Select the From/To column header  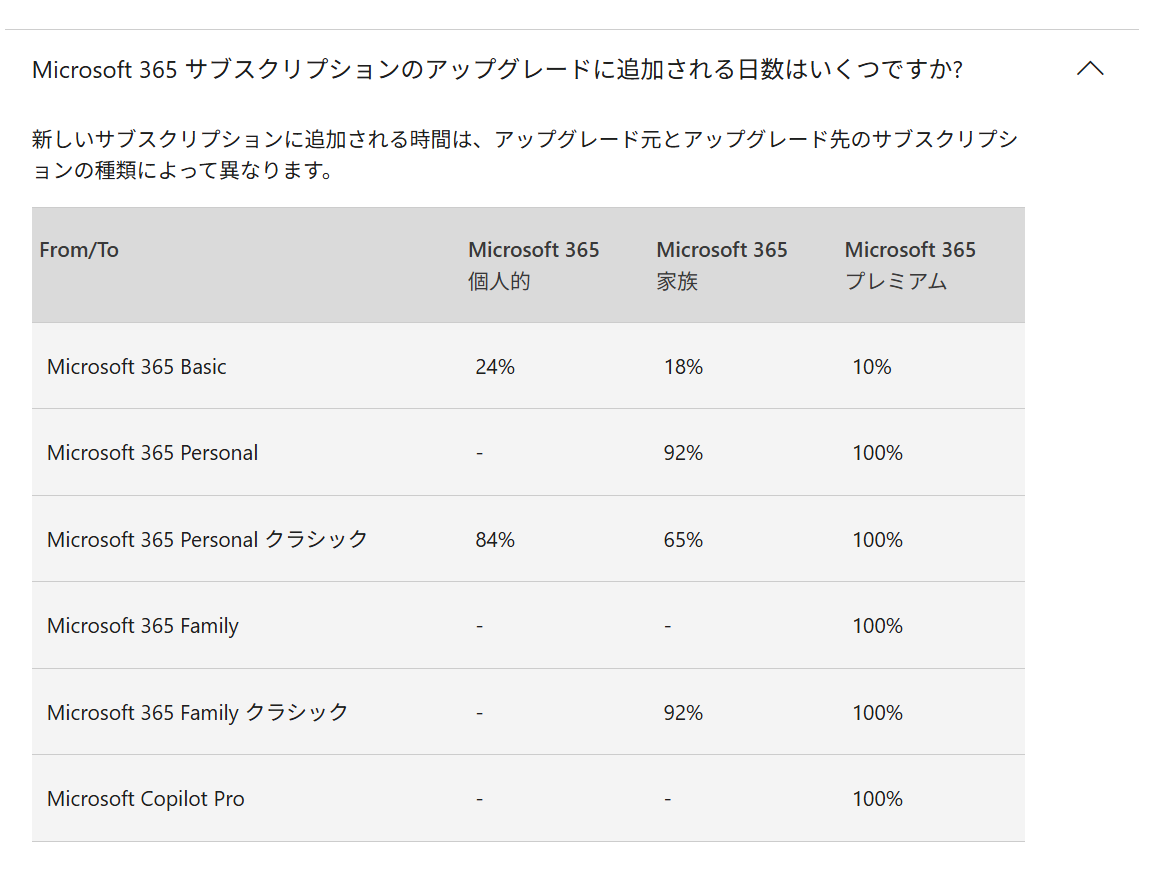[x=79, y=250]
